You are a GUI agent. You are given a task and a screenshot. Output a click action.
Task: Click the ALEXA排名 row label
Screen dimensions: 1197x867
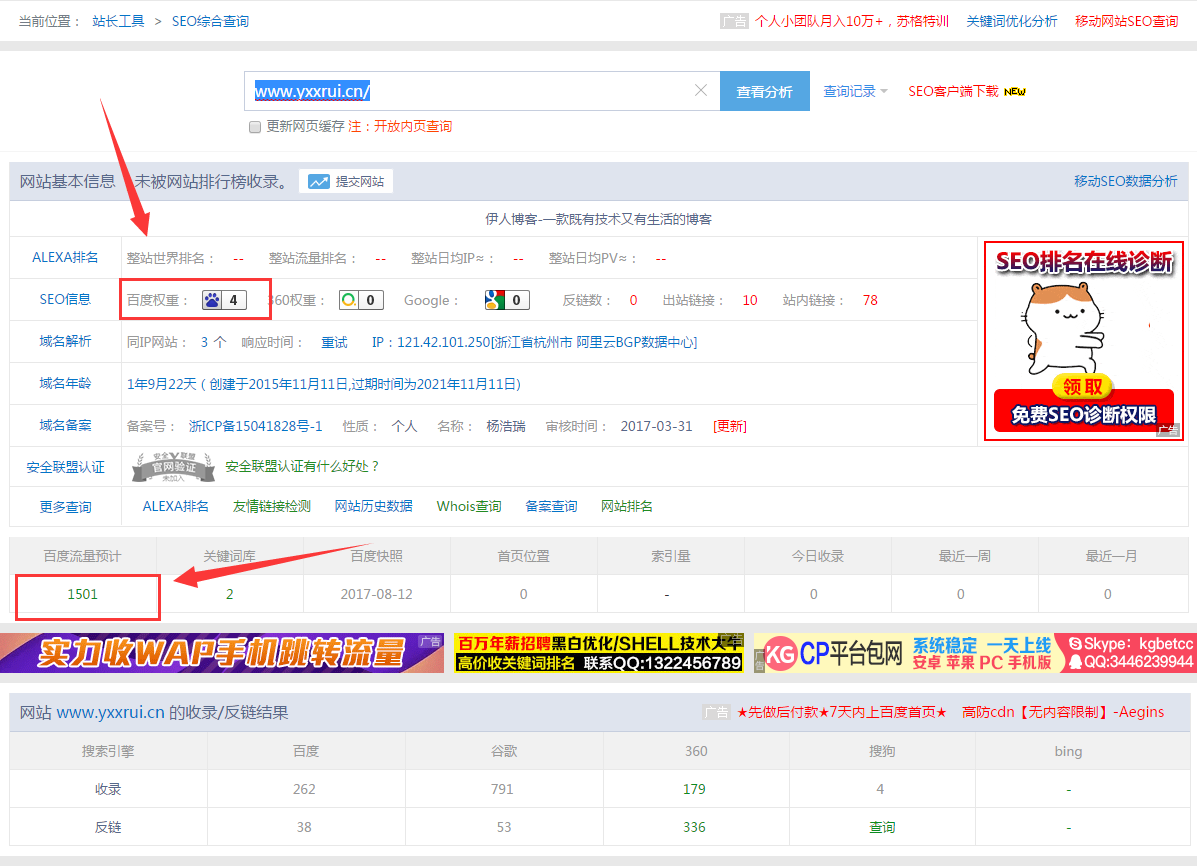click(x=65, y=257)
